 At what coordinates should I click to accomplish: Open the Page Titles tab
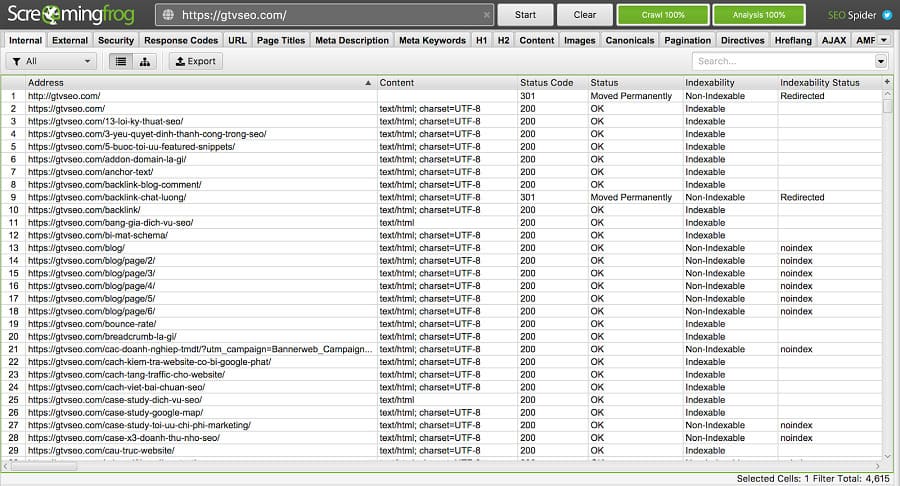coord(280,40)
